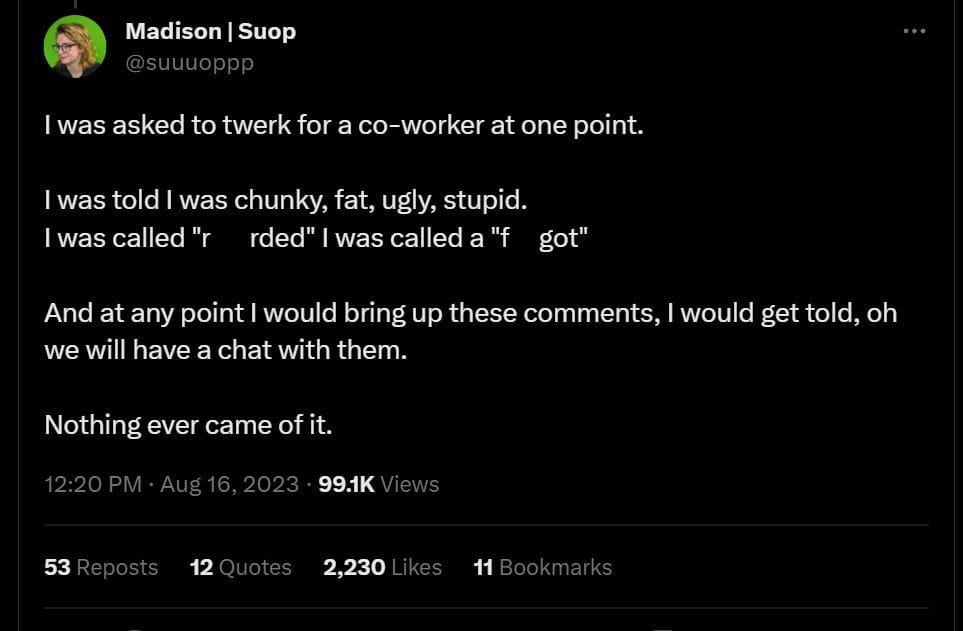Click the line starting "I was called"
The height and width of the screenshot is (631, 963).
[316, 240]
